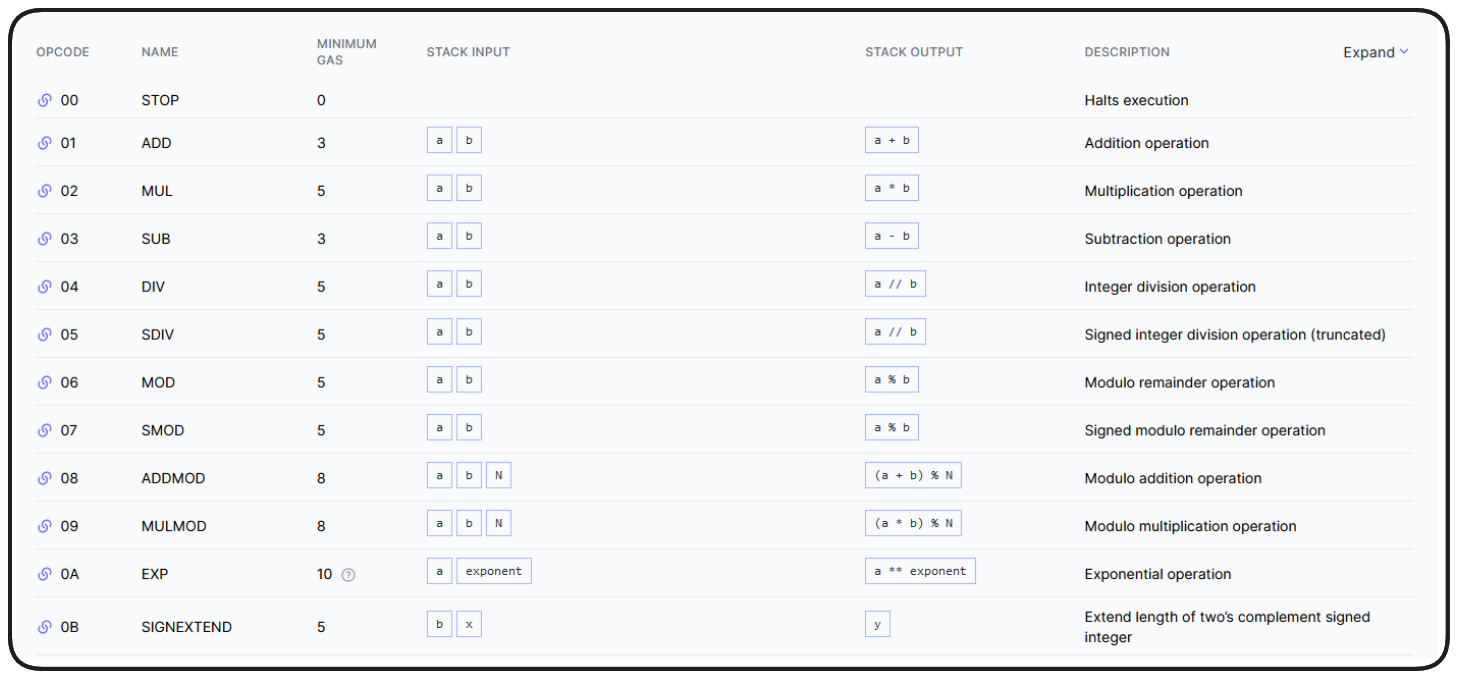Image resolution: width=1457 pixels, height=678 pixels.
Task: Click the anchor link icon beside SUB
Action: pyautogui.click(x=45, y=239)
